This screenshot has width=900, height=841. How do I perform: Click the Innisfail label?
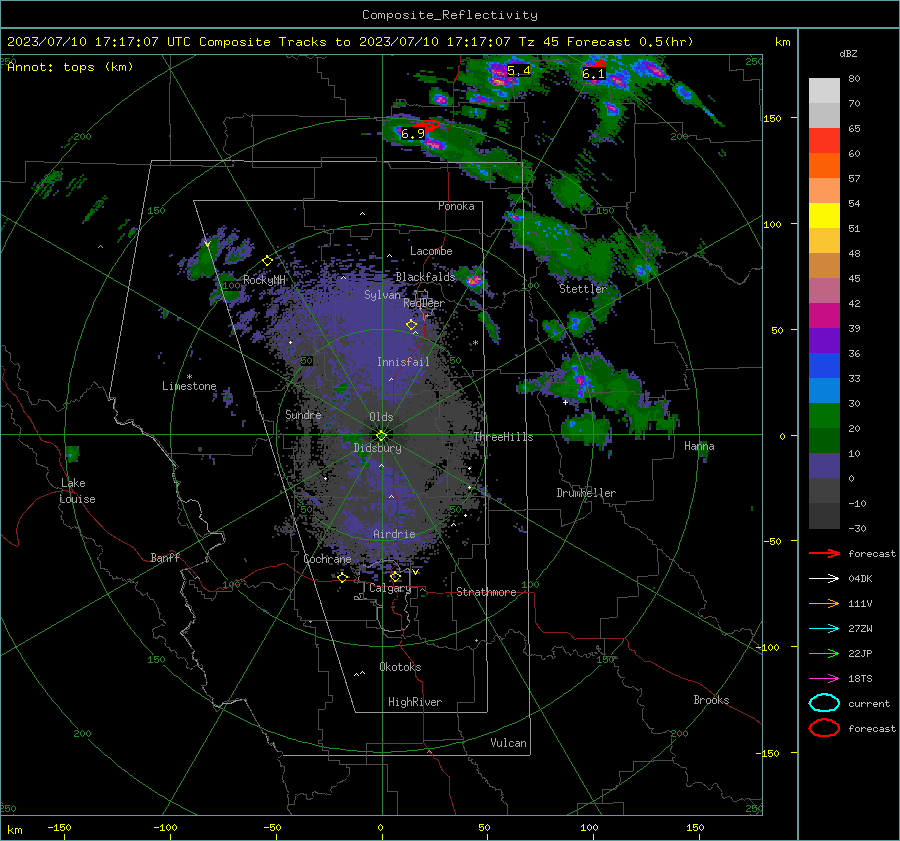(x=403, y=362)
